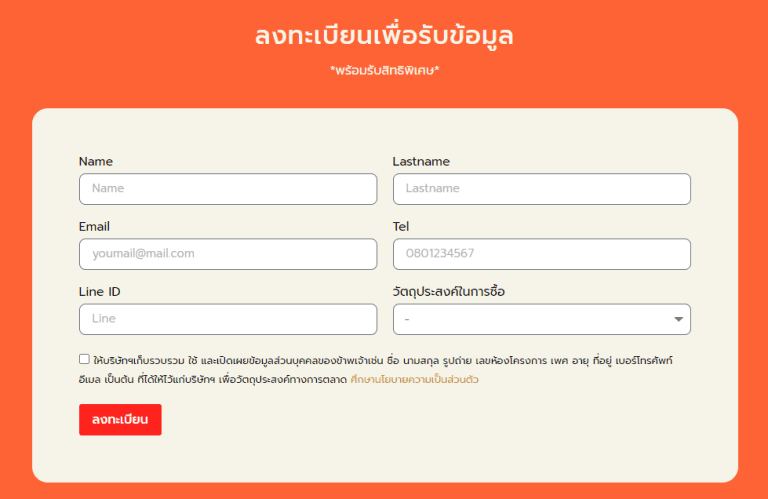Screen dimensions: 768x499
Task: Focus the Name input field
Action: pos(228,189)
